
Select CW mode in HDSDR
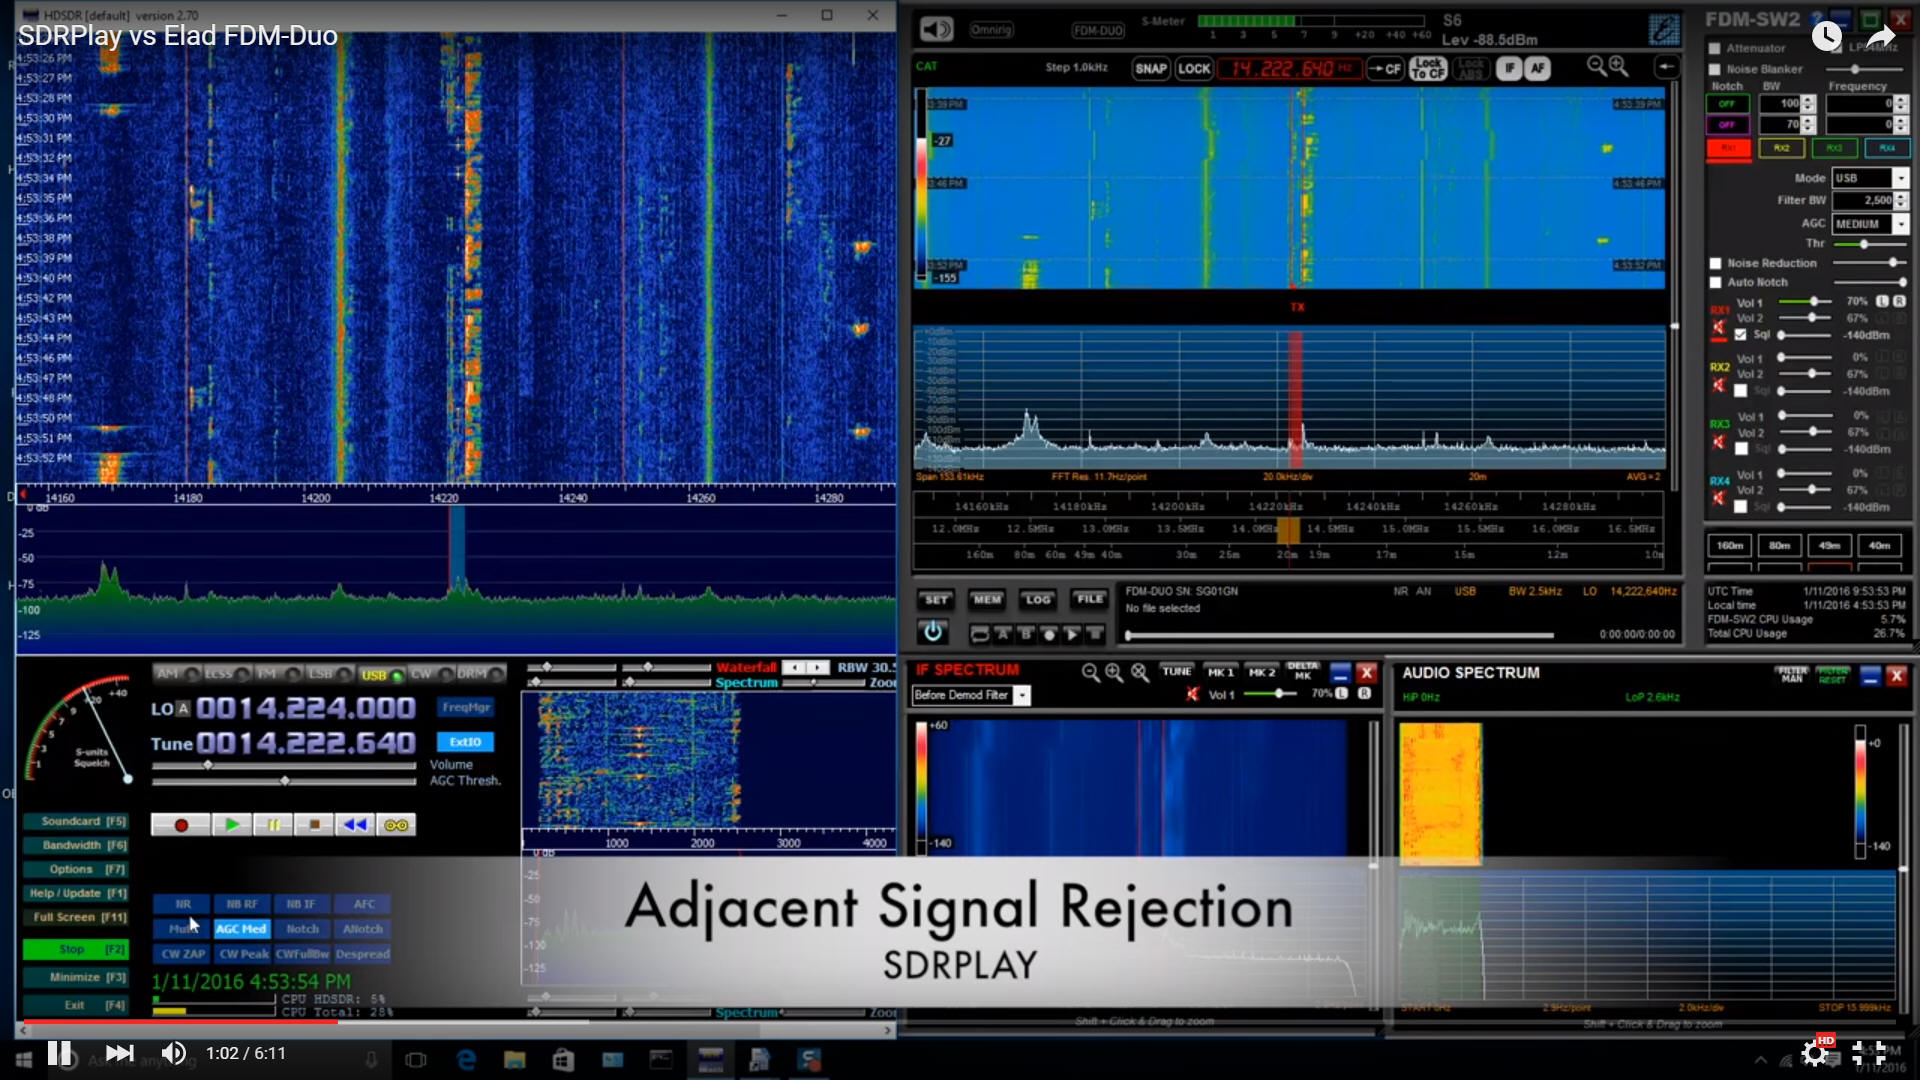(x=430, y=674)
